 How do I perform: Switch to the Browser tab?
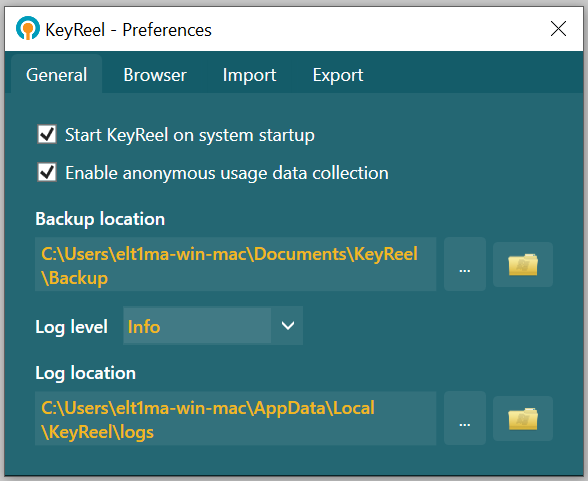pos(155,75)
